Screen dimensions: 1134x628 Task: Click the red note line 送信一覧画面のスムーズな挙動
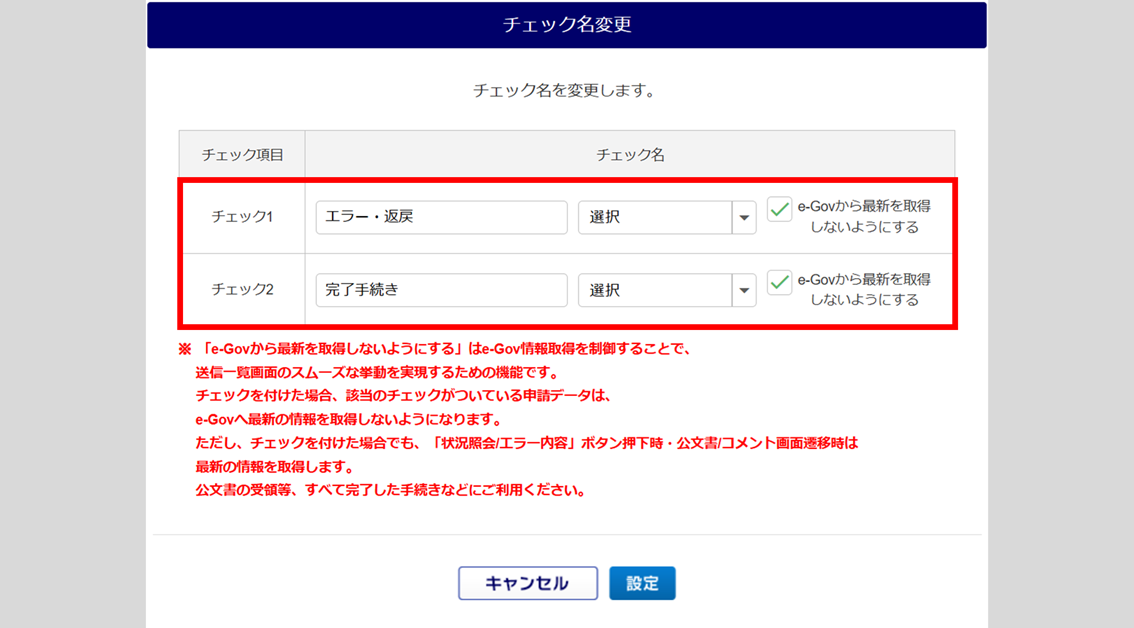tap(377, 373)
